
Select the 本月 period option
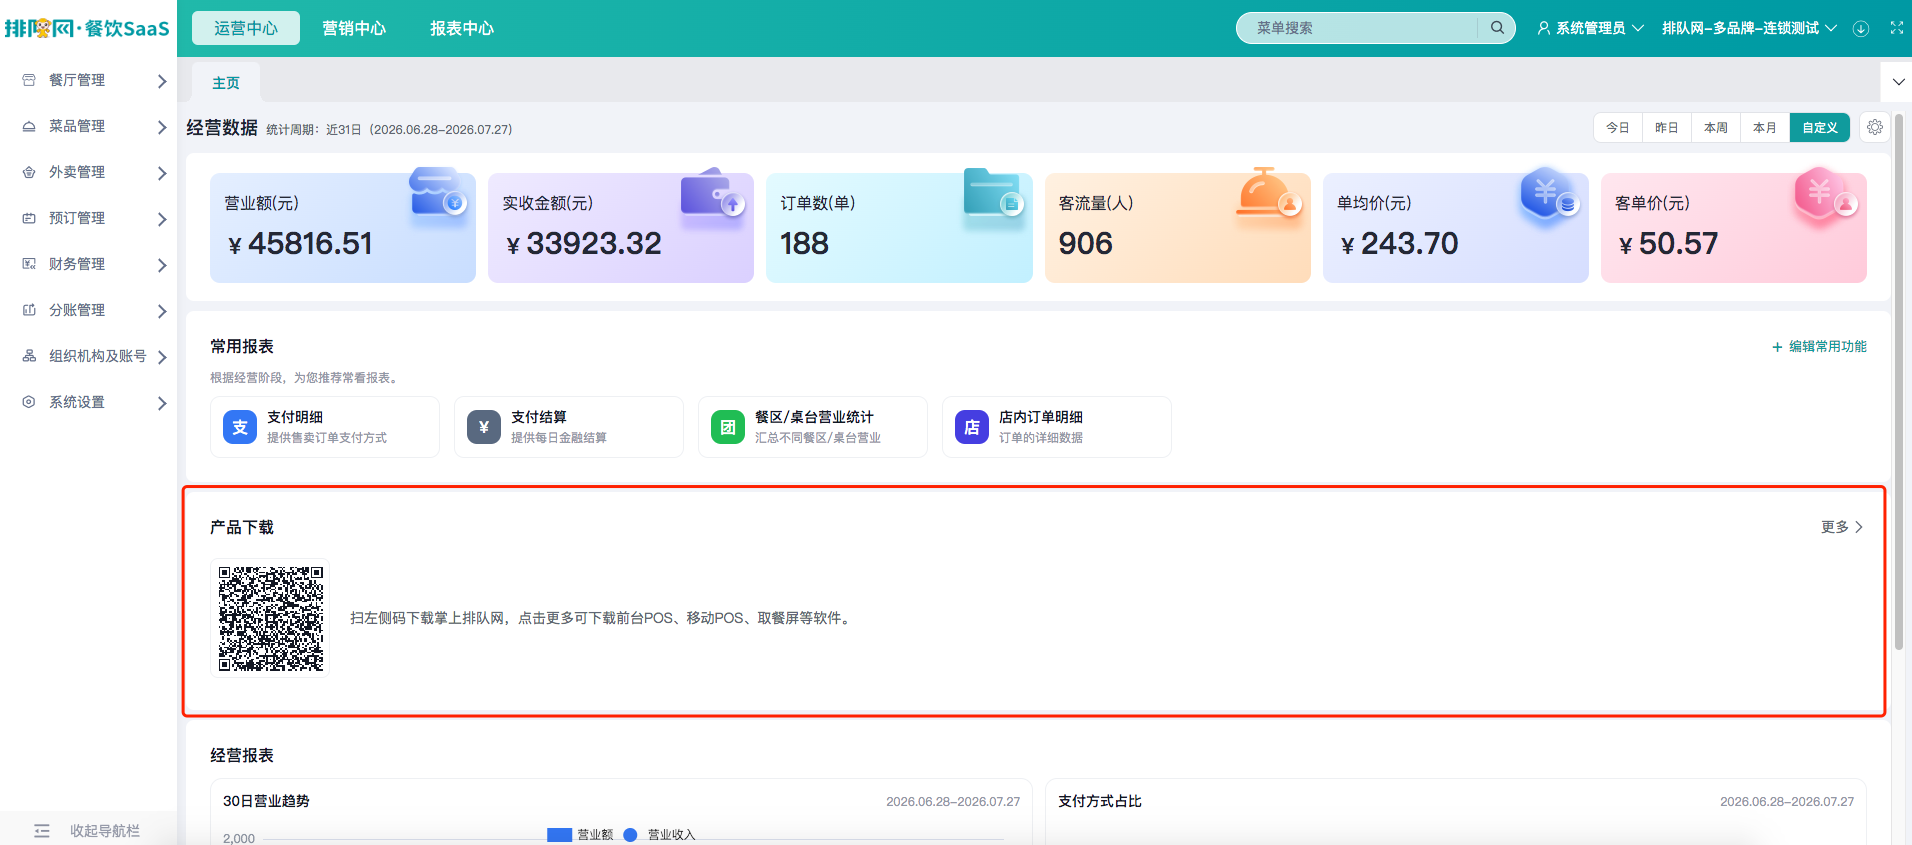coord(1765,127)
